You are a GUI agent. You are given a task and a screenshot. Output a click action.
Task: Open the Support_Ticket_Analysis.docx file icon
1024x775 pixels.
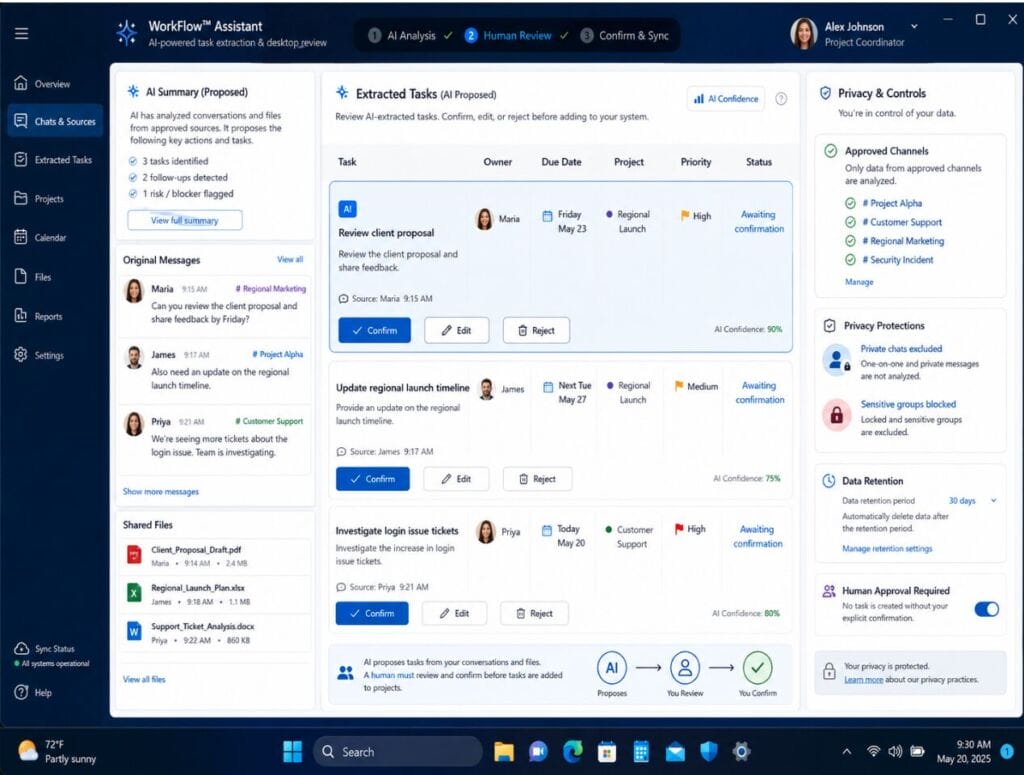134,631
